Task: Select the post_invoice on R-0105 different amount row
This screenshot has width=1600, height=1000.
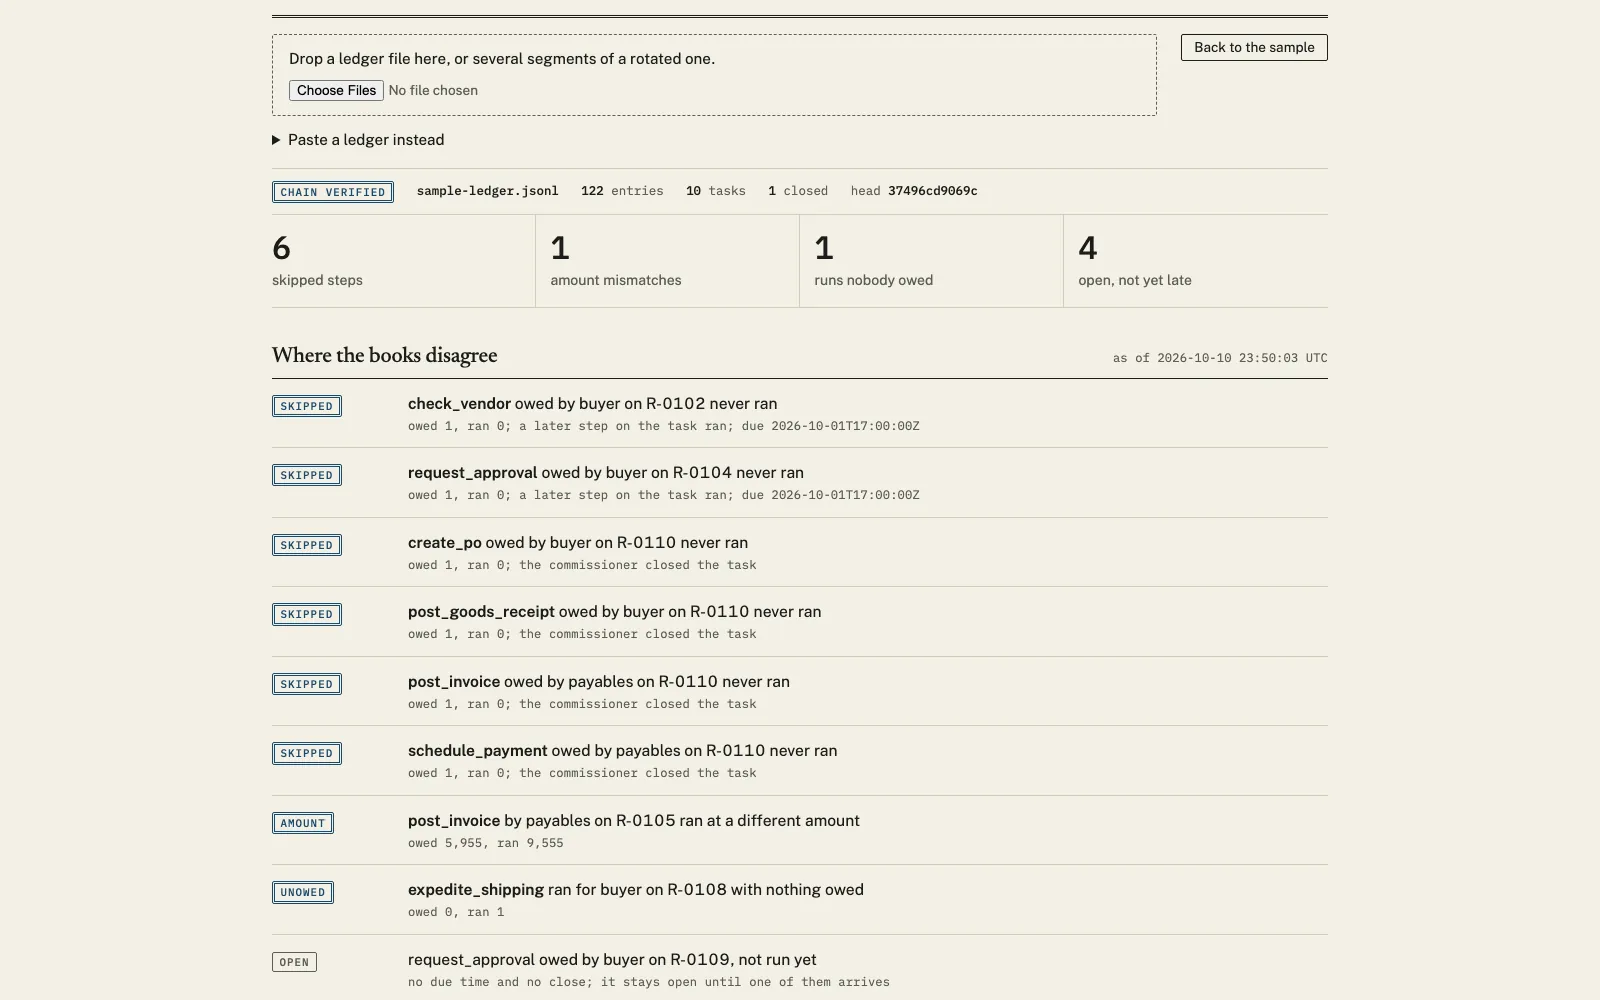Action: point(800,831)
